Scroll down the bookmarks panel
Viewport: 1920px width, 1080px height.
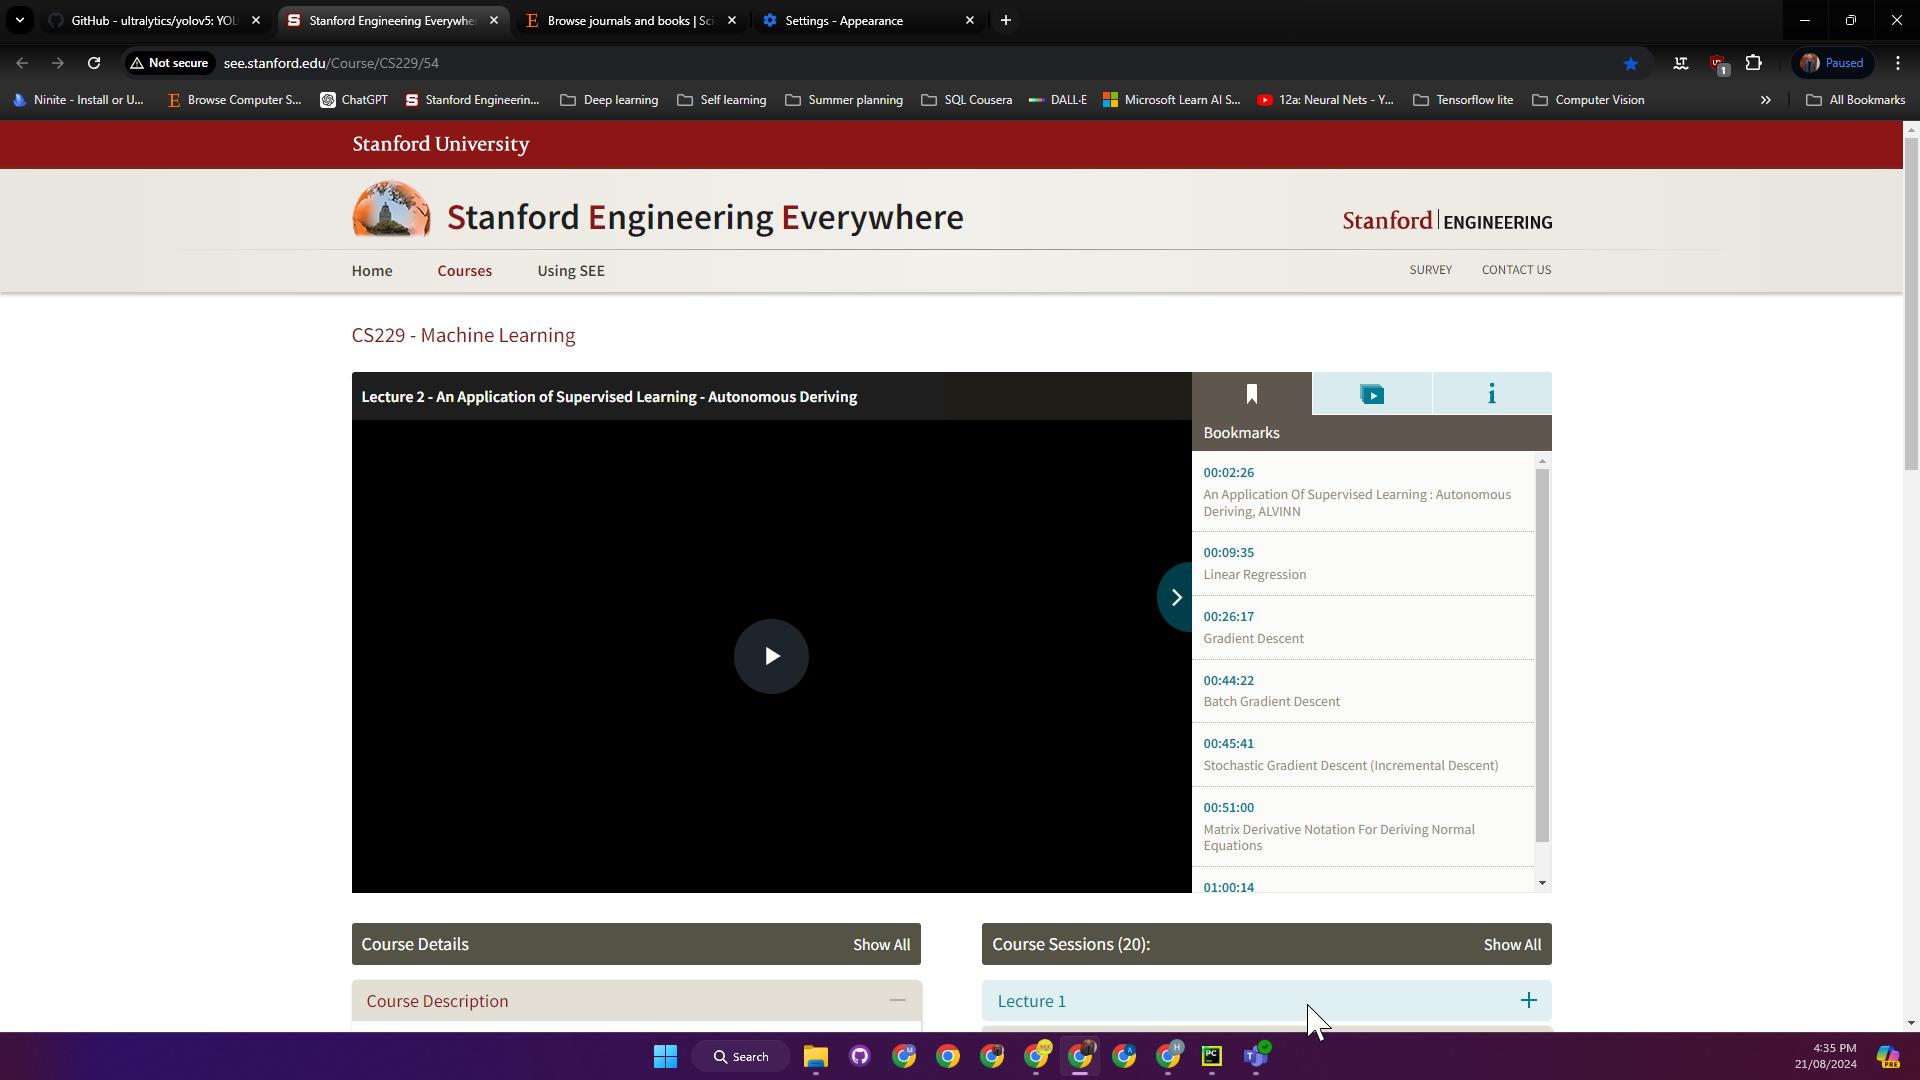[x=1542, y=884]
